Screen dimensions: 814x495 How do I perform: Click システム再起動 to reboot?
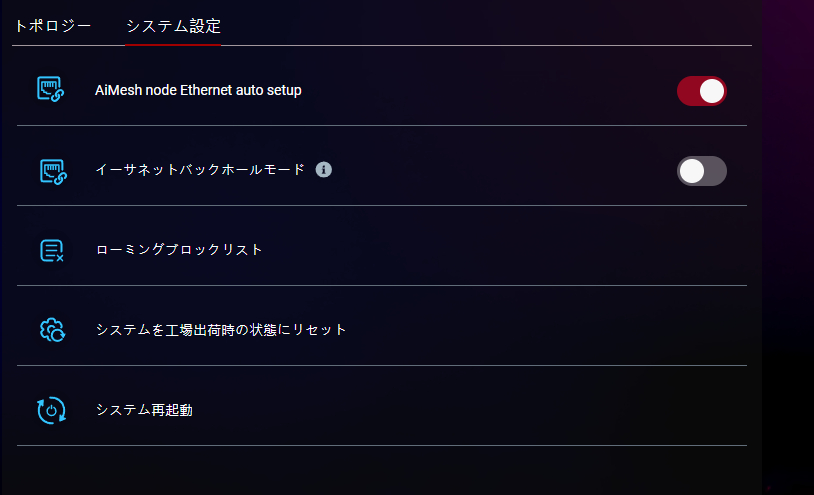pos(144,409)
